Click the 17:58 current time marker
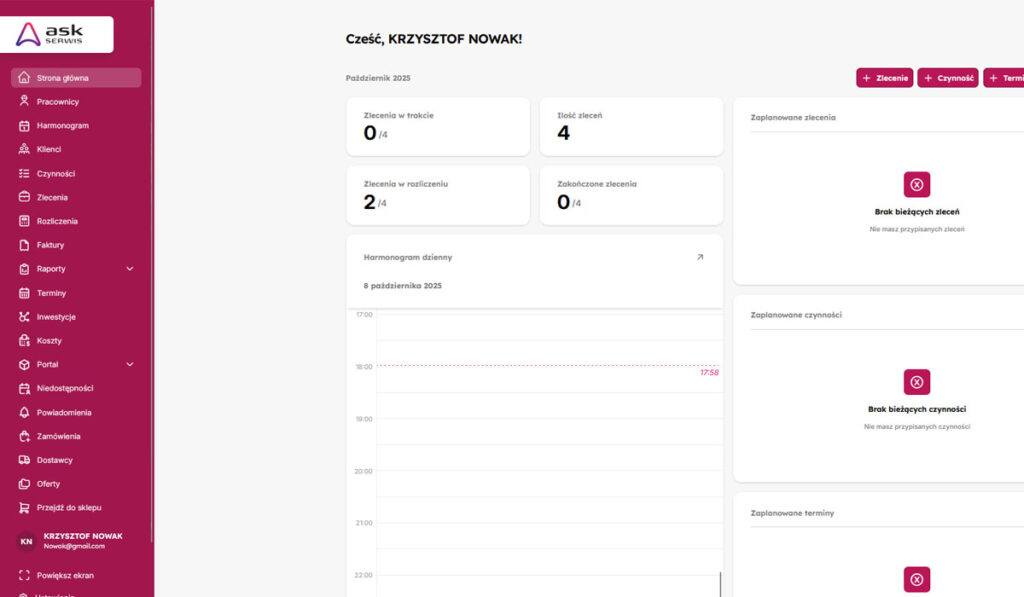Screen dimensions: 1024x597 coord(709,372)
